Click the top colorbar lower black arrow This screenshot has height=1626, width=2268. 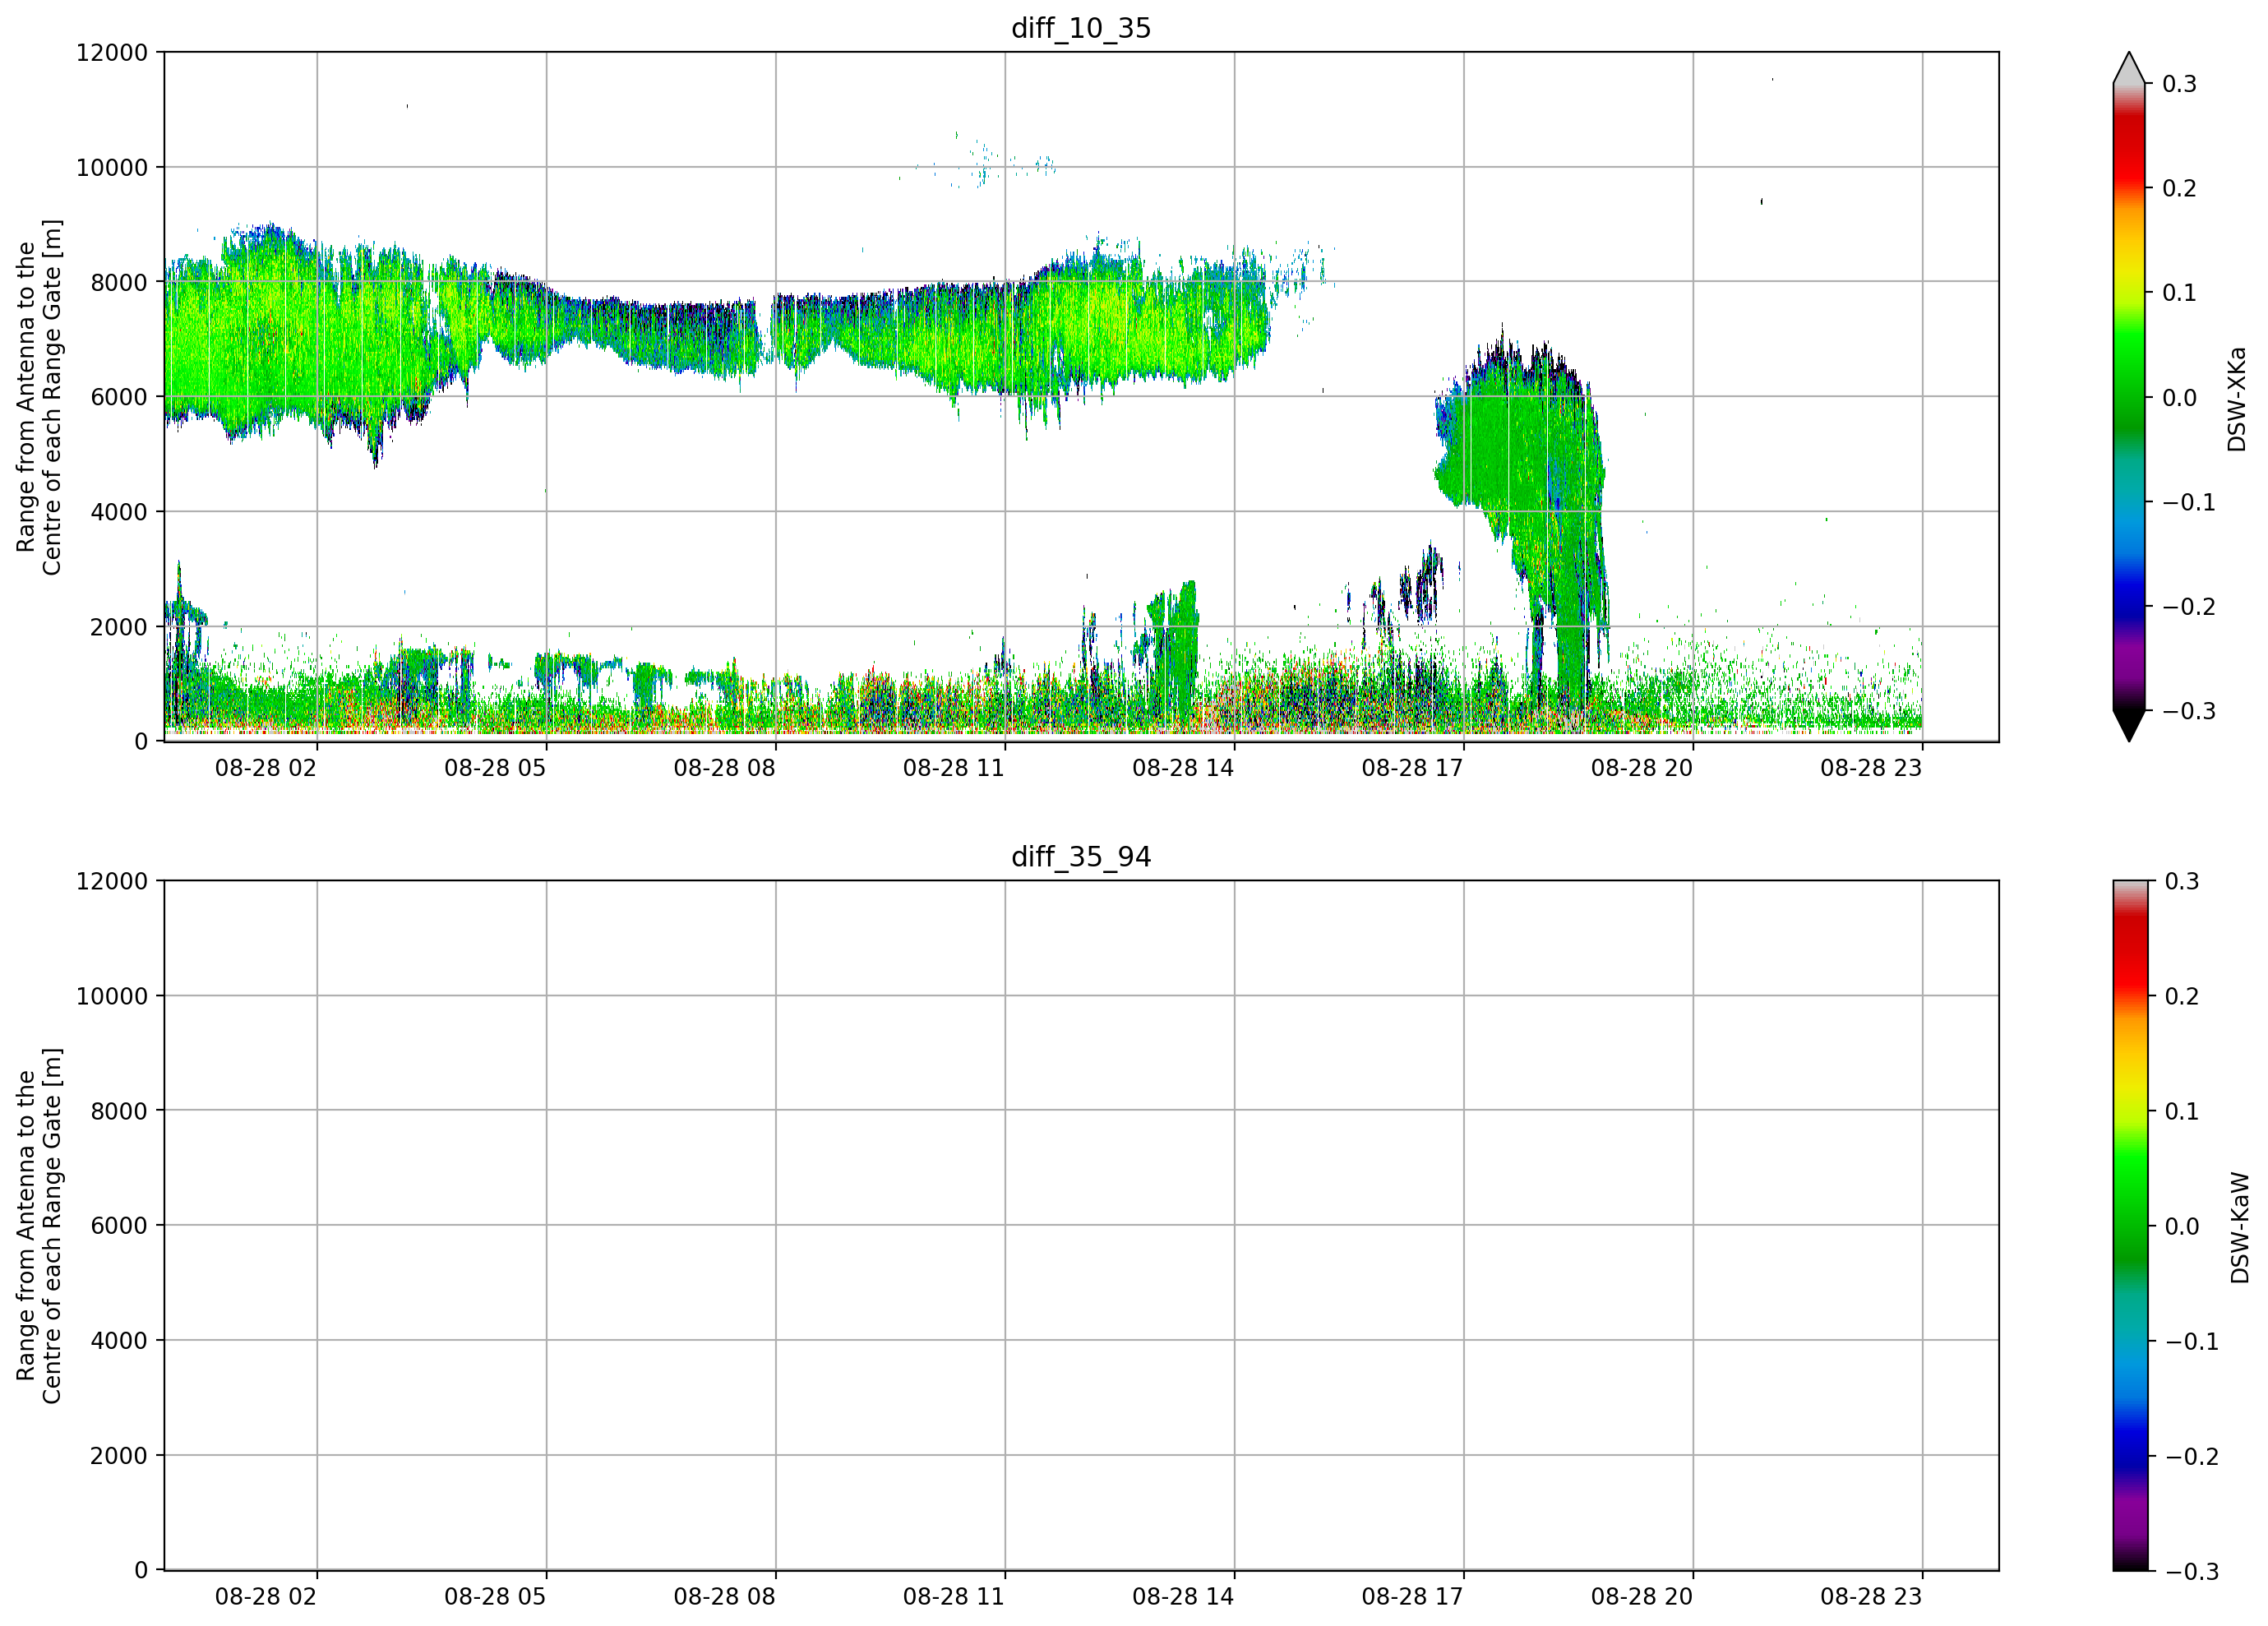pos(2129,726)
